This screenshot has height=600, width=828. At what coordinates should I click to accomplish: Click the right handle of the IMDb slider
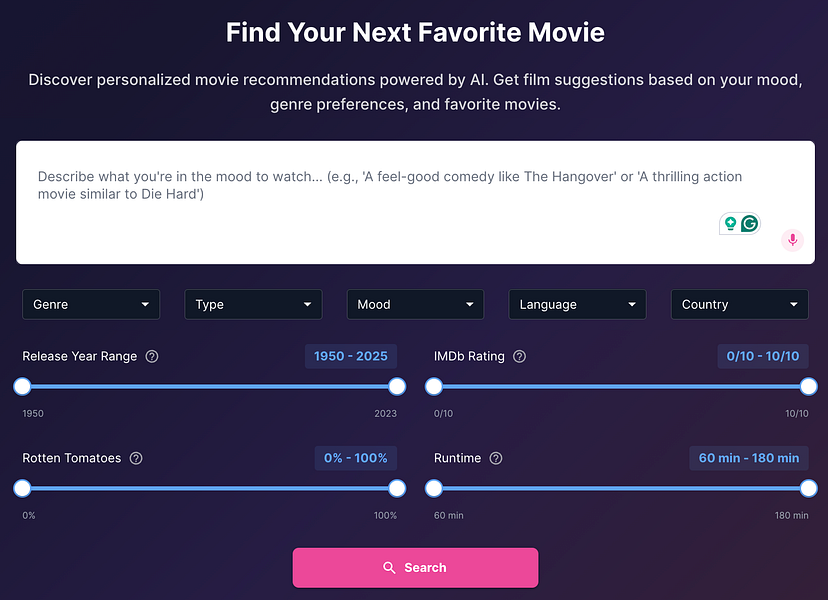(x=808, y=385)
